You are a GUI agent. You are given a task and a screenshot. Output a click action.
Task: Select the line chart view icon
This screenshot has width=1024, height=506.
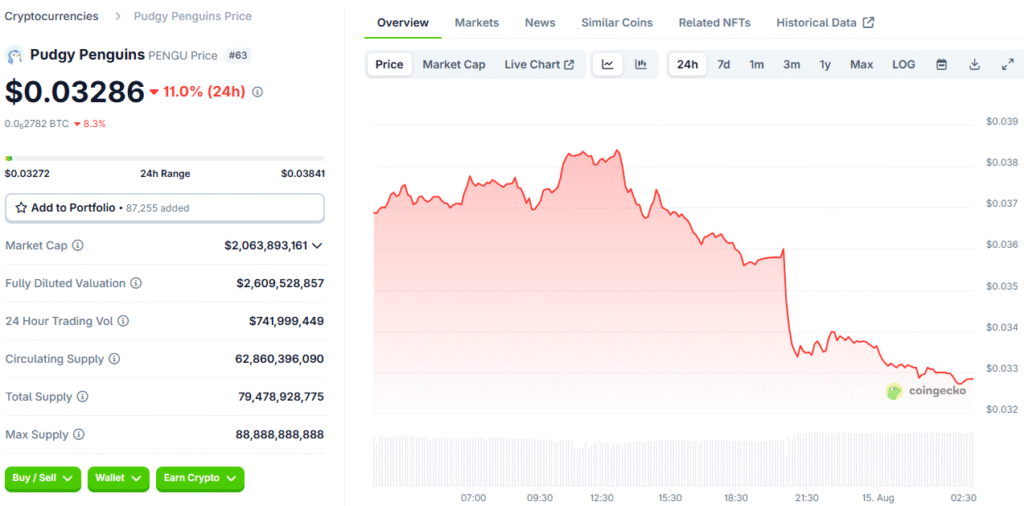[607, 65]
